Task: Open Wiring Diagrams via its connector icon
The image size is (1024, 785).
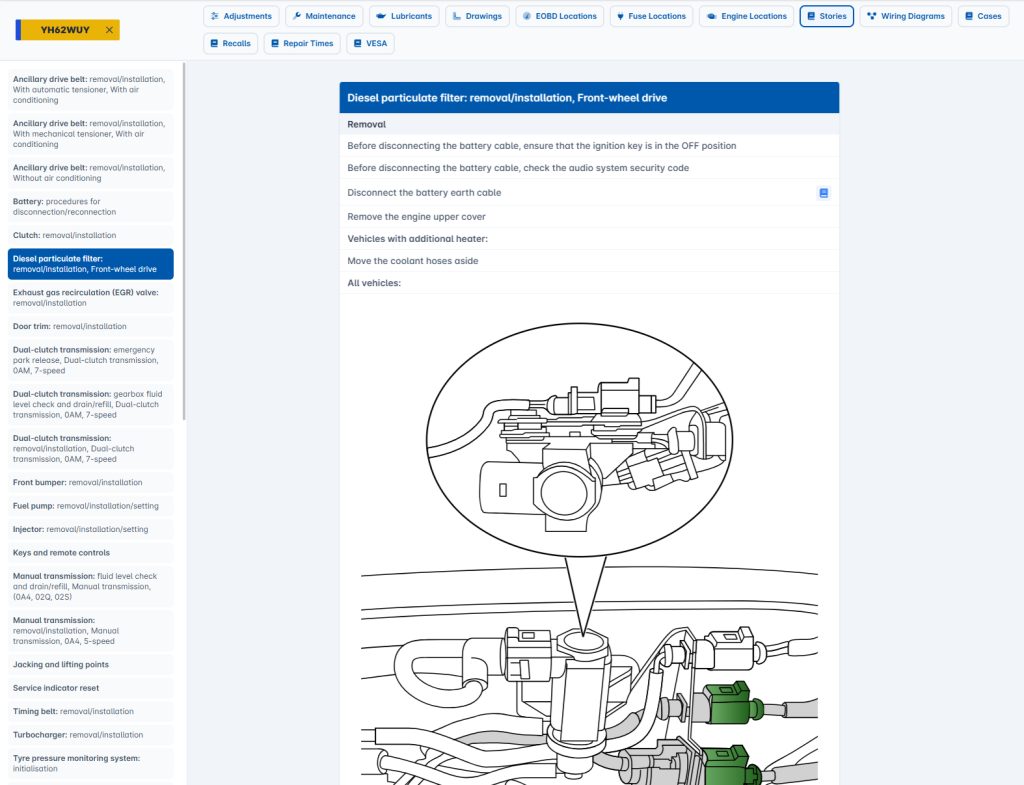Action: [x=873, y=16]
